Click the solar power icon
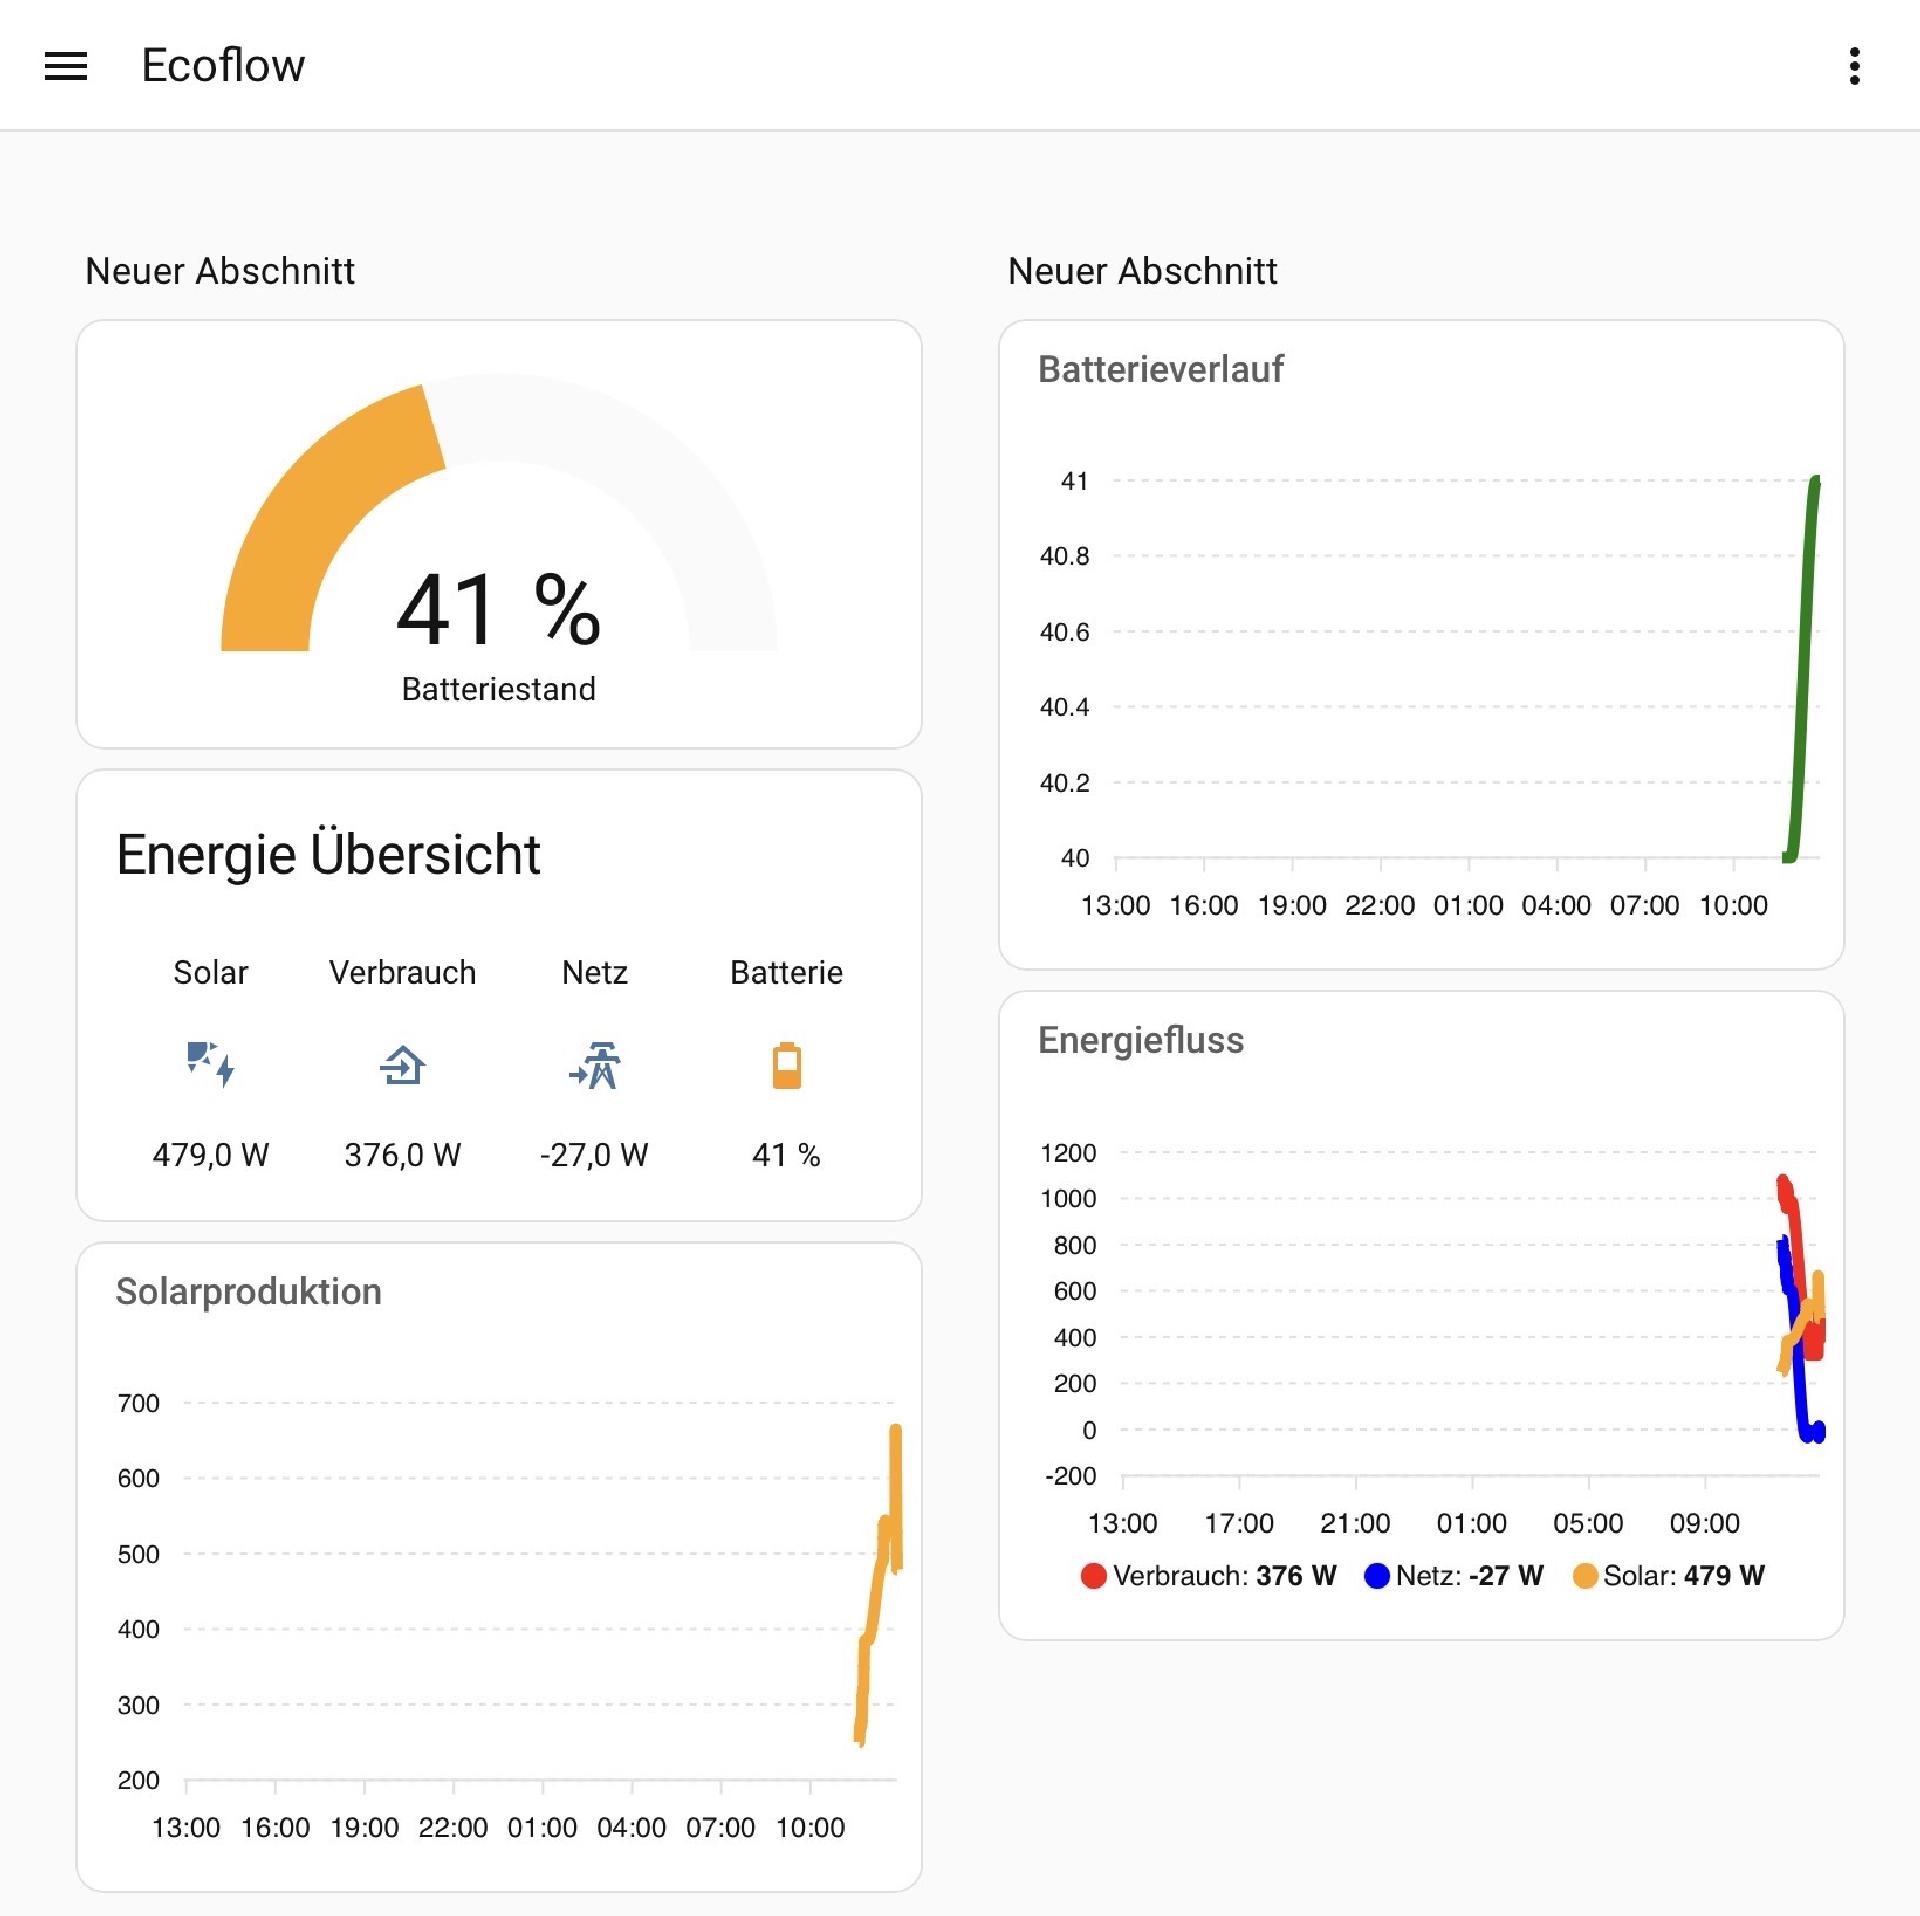 [x=210, y=1064]
